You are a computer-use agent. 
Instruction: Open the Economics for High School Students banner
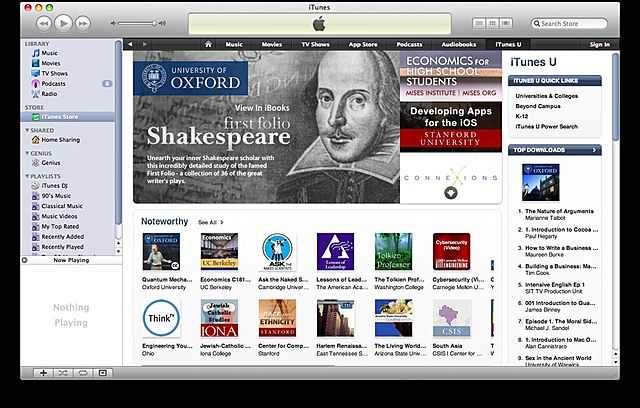click(451, 76)
